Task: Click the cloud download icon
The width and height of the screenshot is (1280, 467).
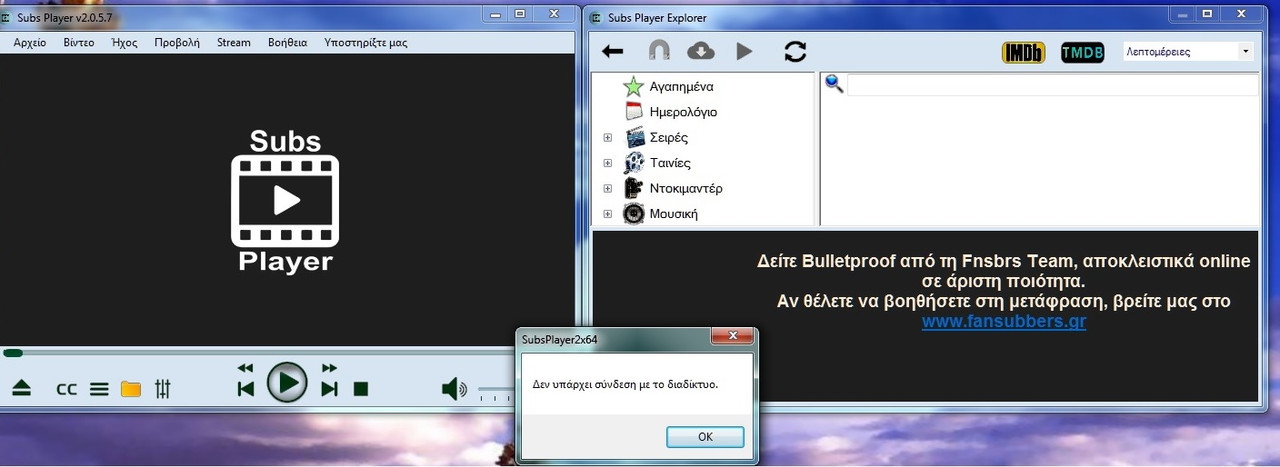Action: pos(701,51)
